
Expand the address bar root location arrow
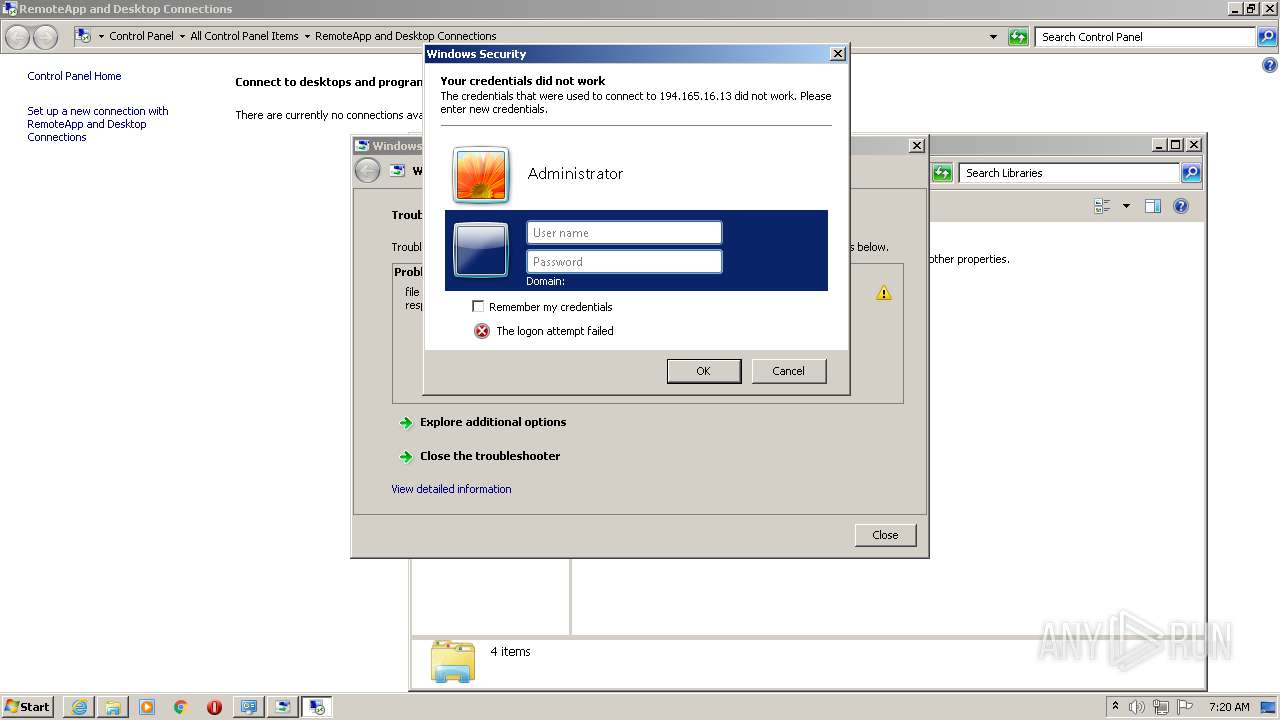[101, 36]
